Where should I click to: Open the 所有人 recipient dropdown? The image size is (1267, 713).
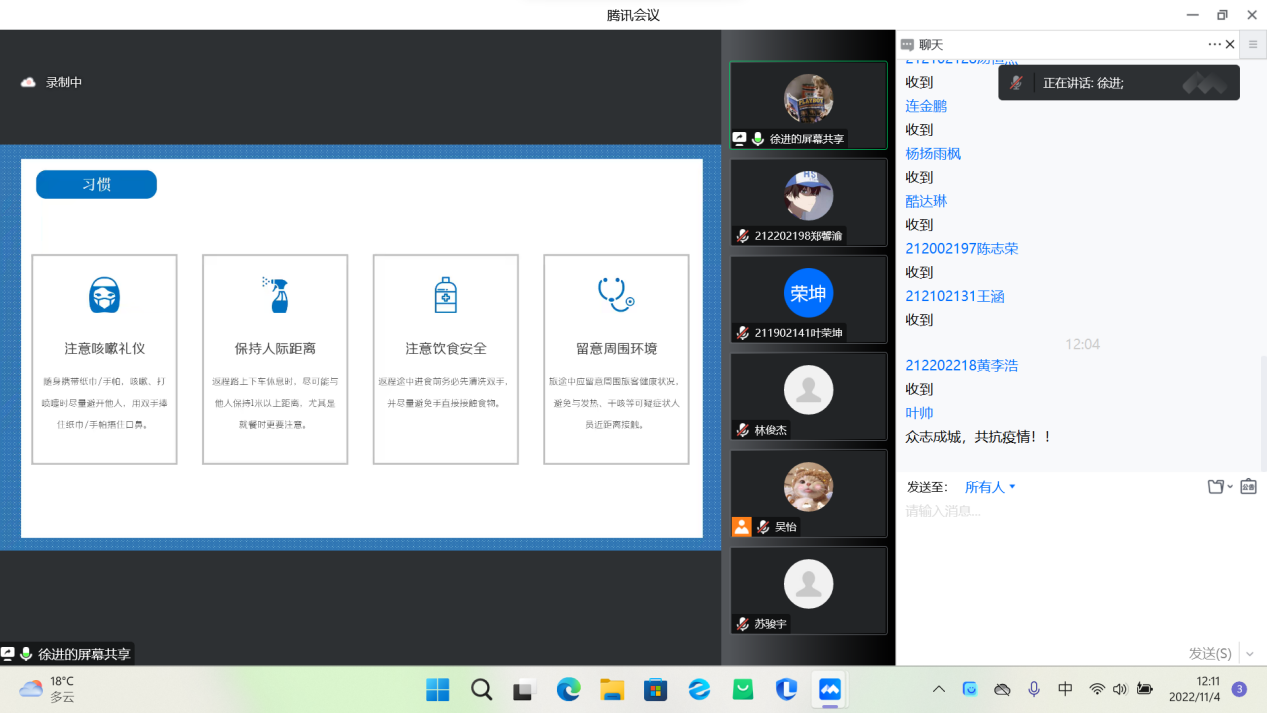[989, 486]
